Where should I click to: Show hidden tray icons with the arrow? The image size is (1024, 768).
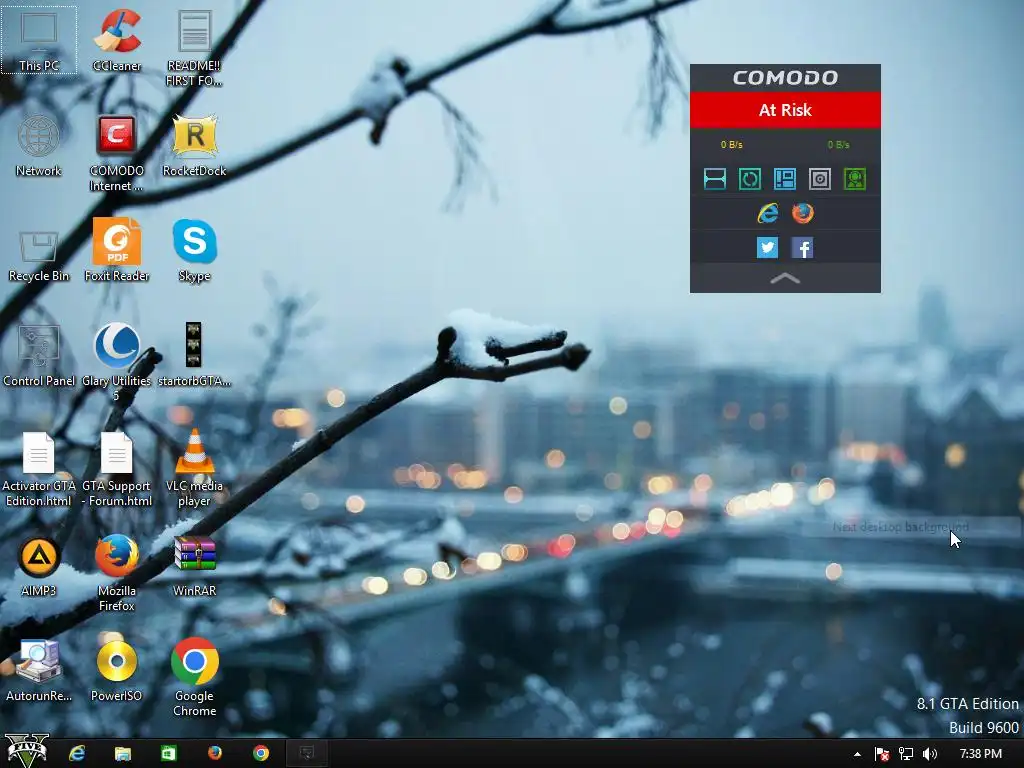857,754
